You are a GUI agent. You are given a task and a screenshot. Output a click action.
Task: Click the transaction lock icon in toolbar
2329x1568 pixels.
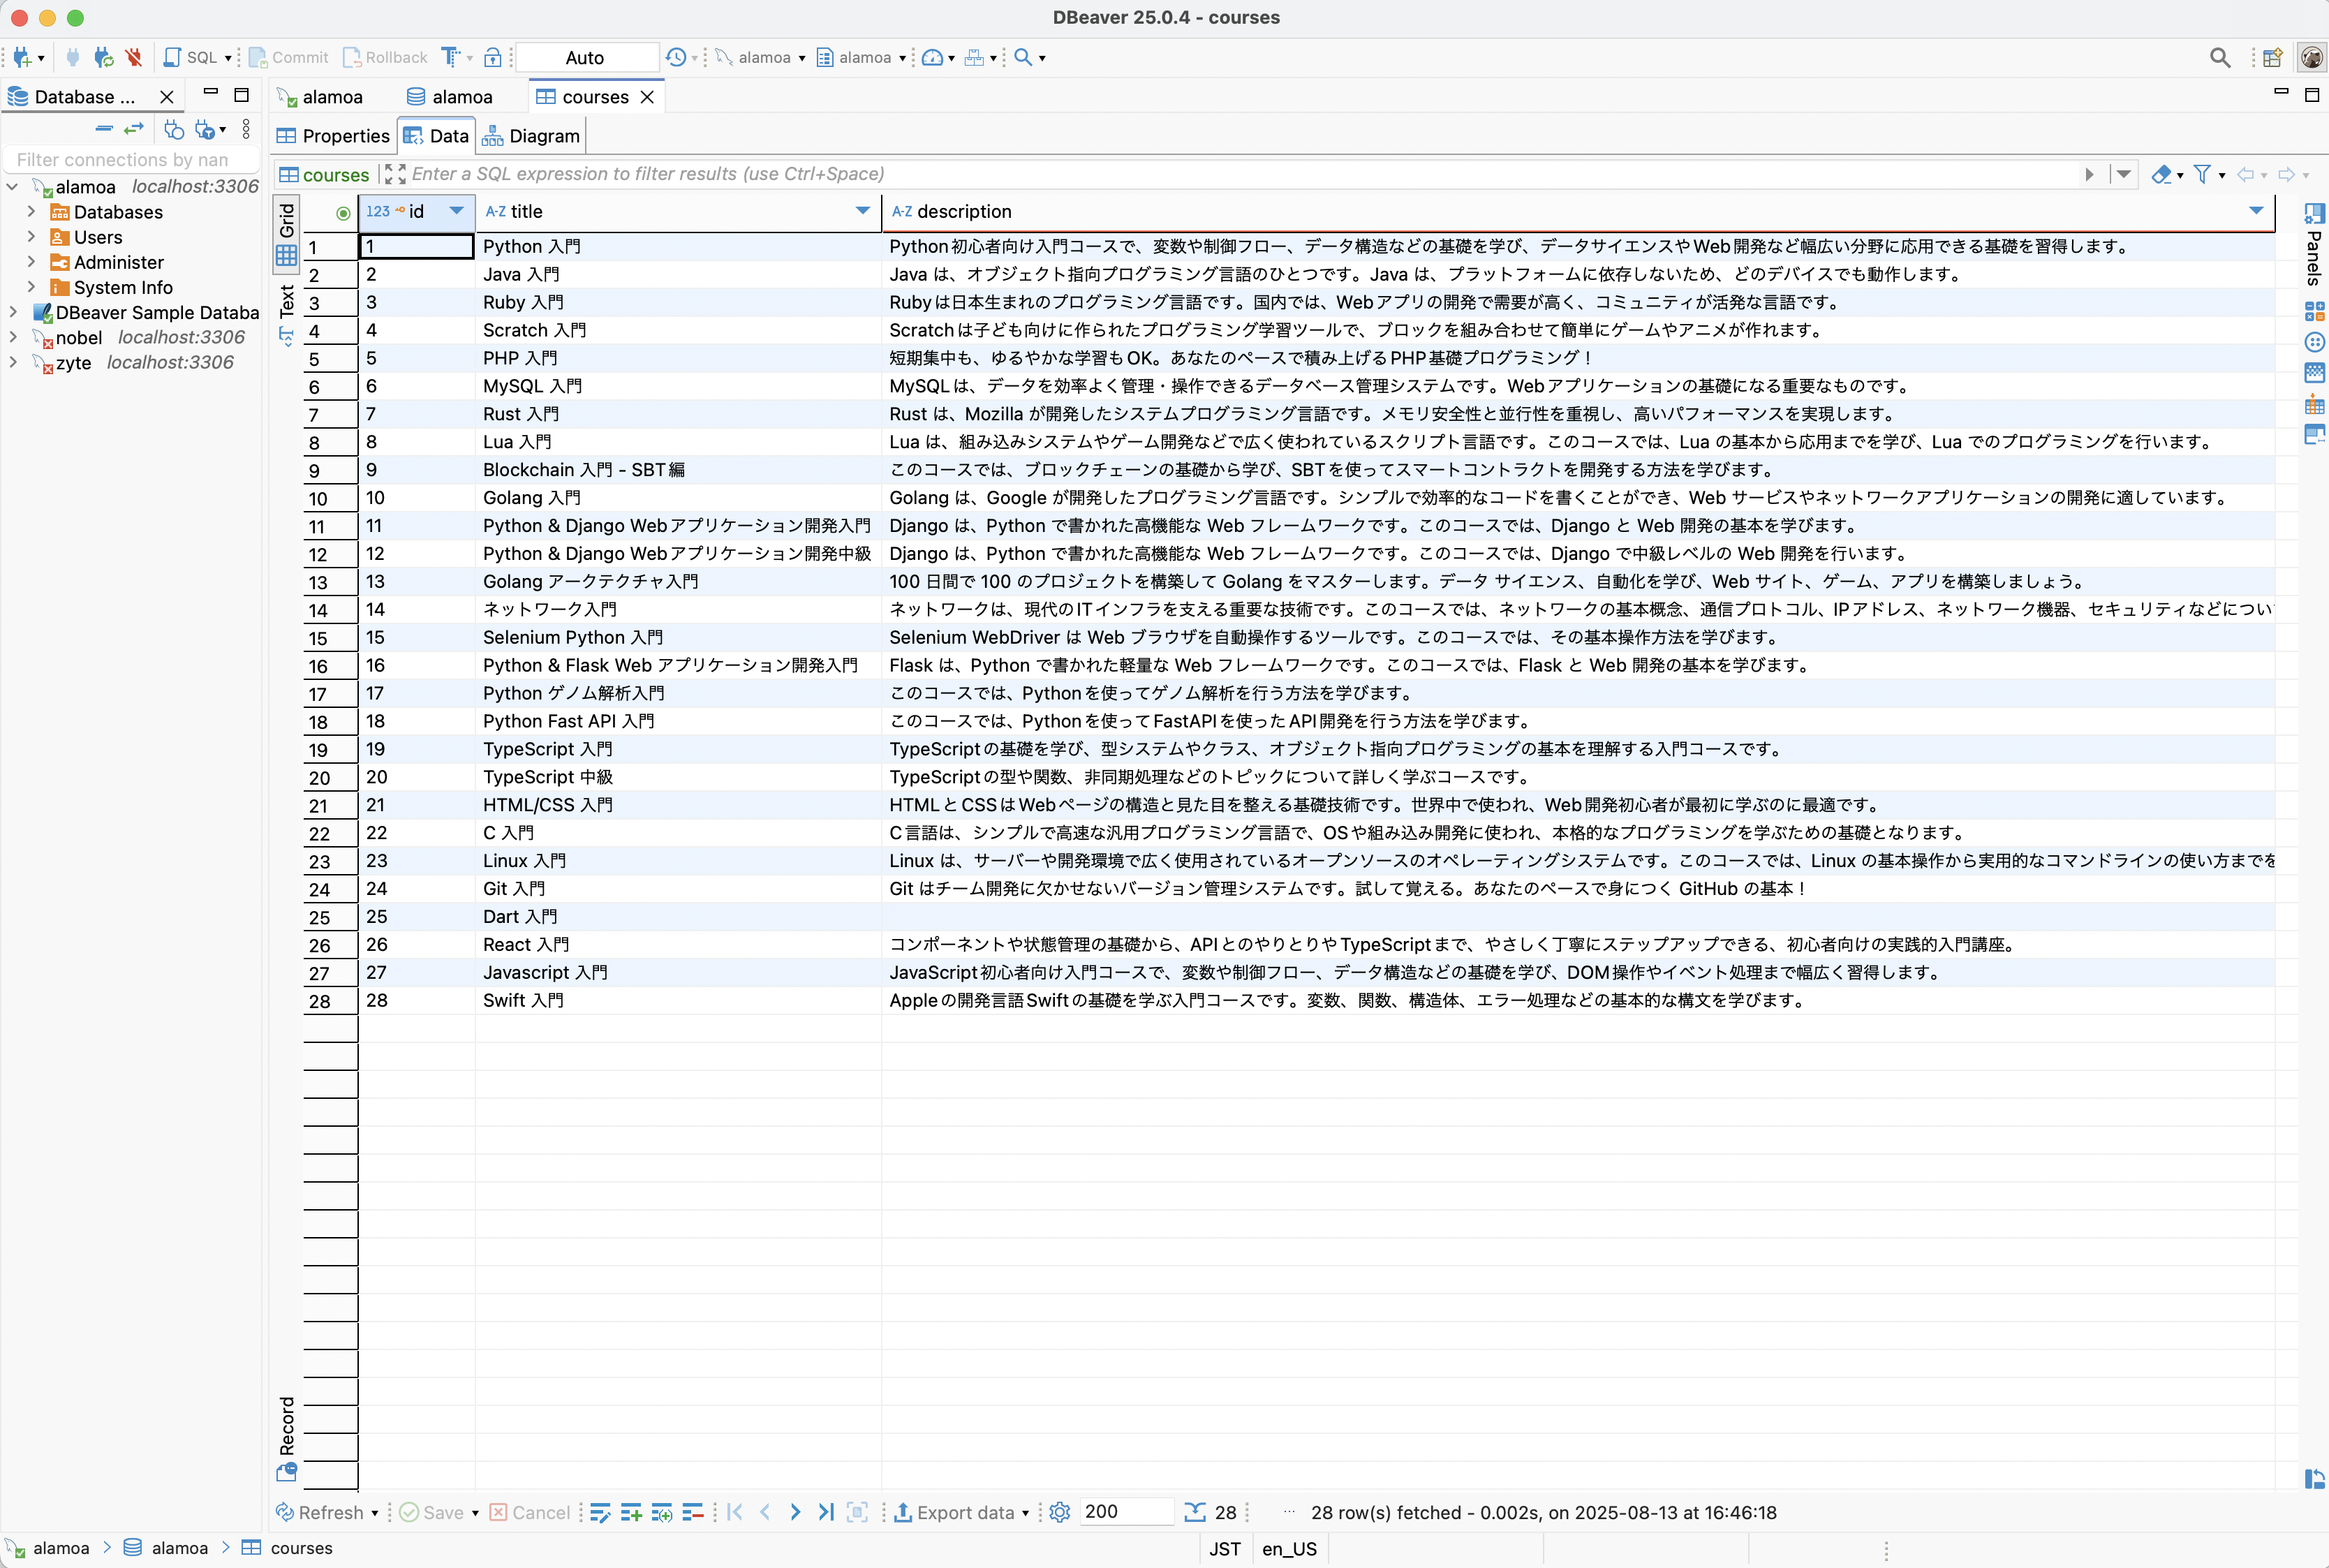492,57
